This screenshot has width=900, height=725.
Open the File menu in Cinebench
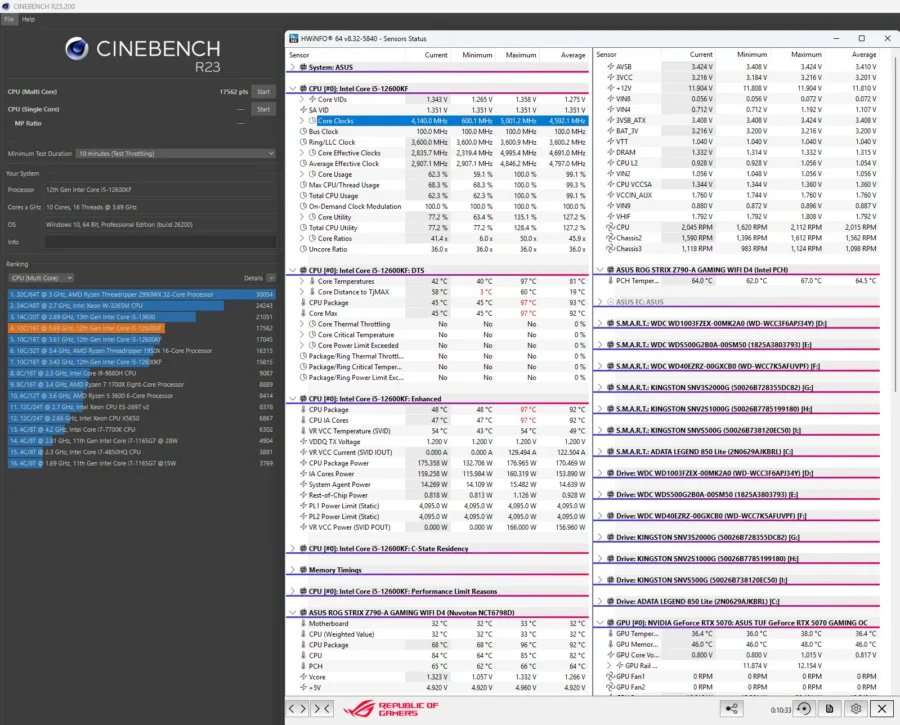coord(9,19)
